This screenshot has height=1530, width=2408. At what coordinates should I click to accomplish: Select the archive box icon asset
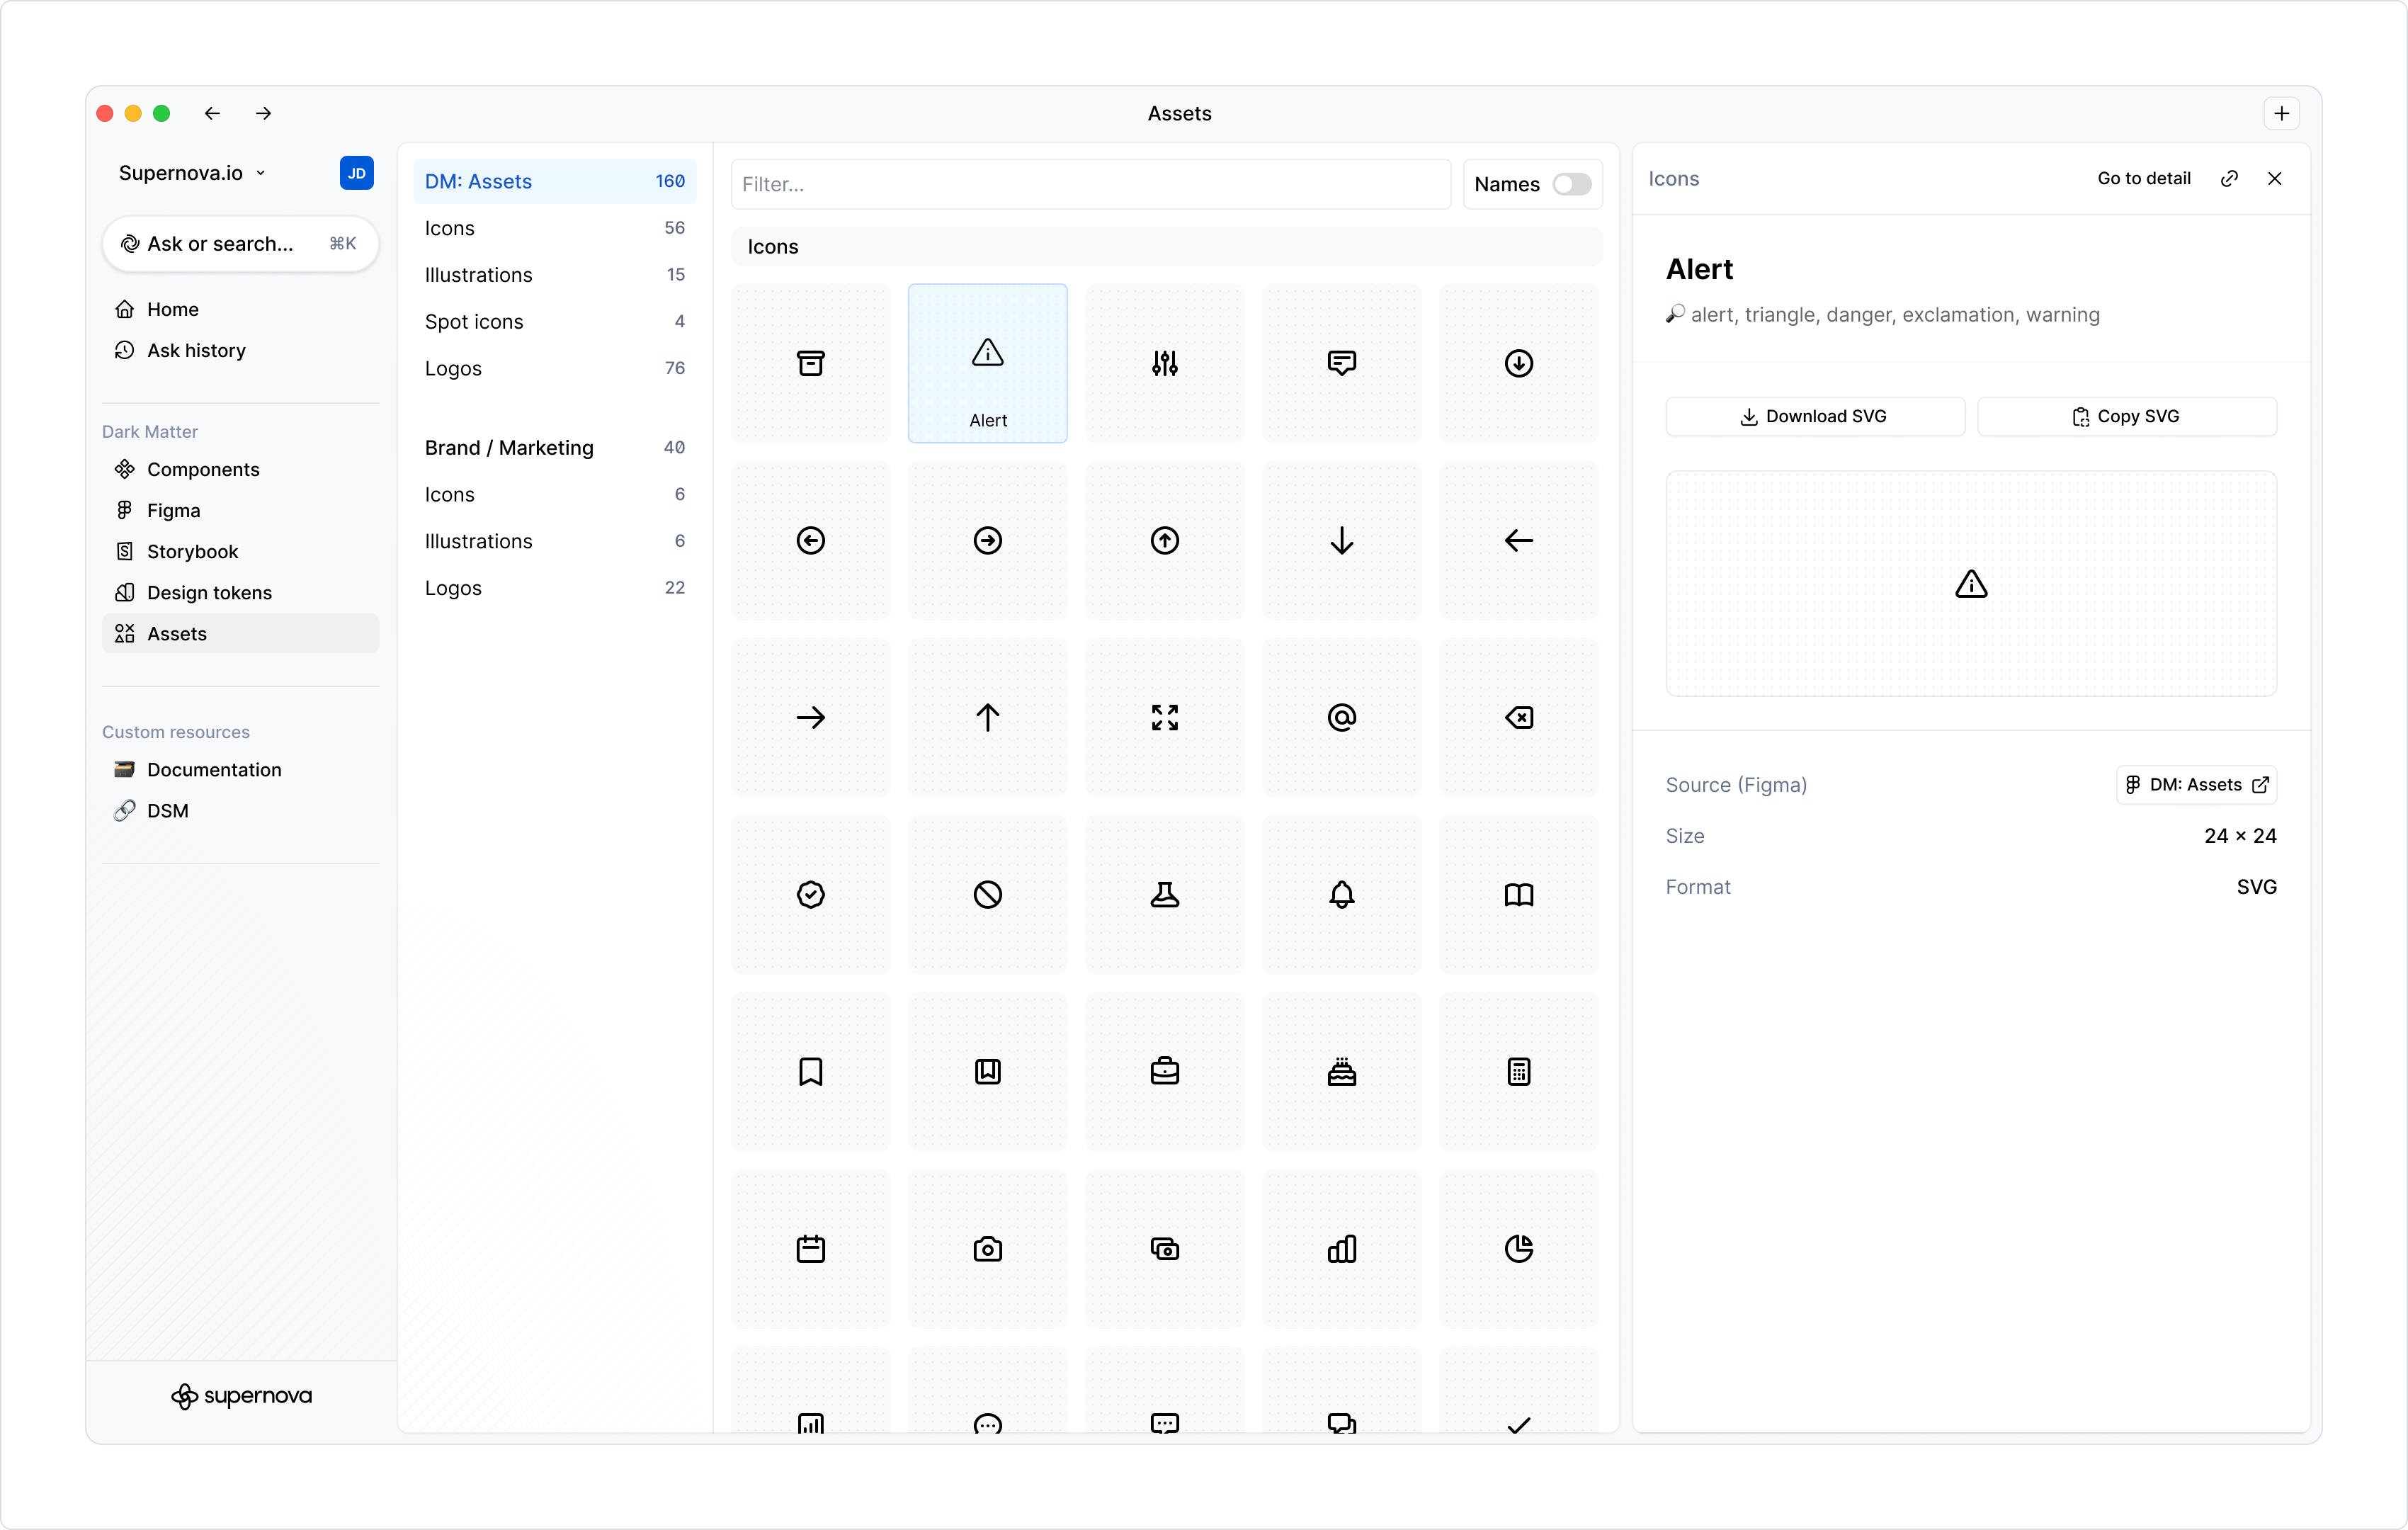(810, 363)
